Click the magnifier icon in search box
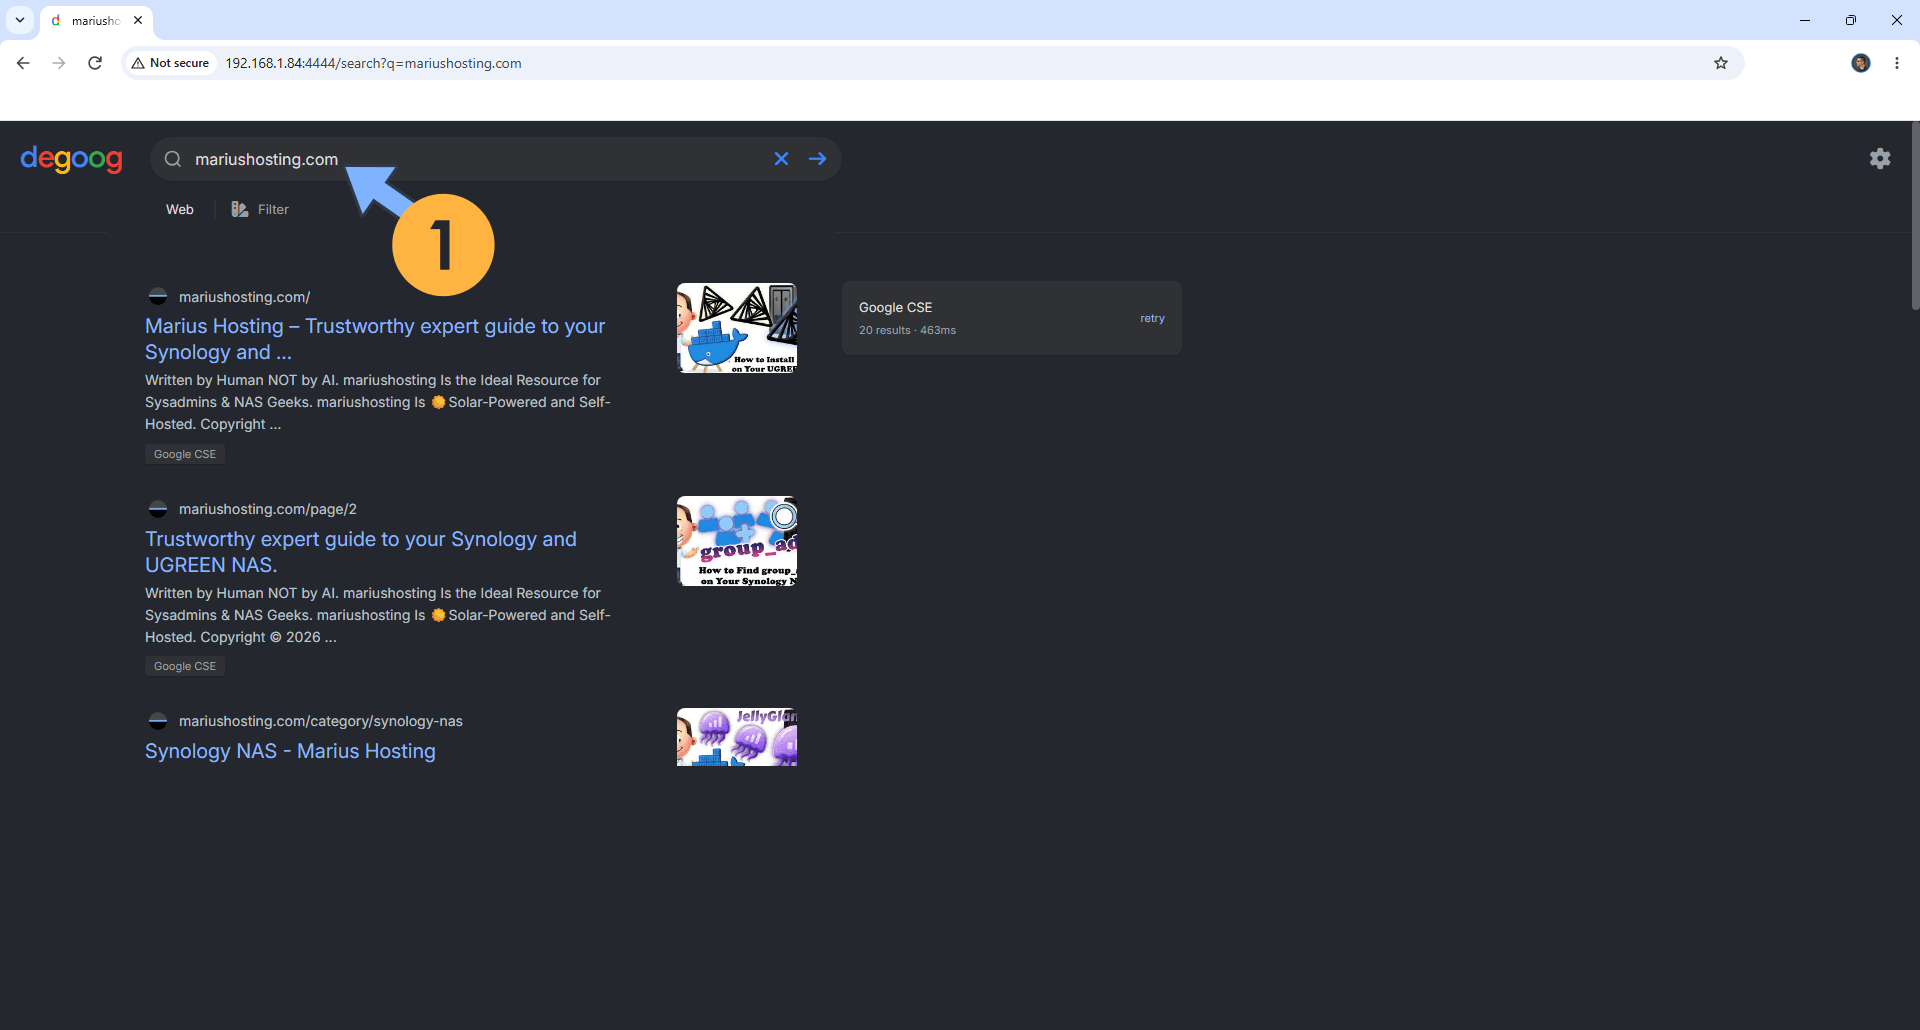The height and width of the screenshot is (1030, 1920). click(x=173, y=159)
